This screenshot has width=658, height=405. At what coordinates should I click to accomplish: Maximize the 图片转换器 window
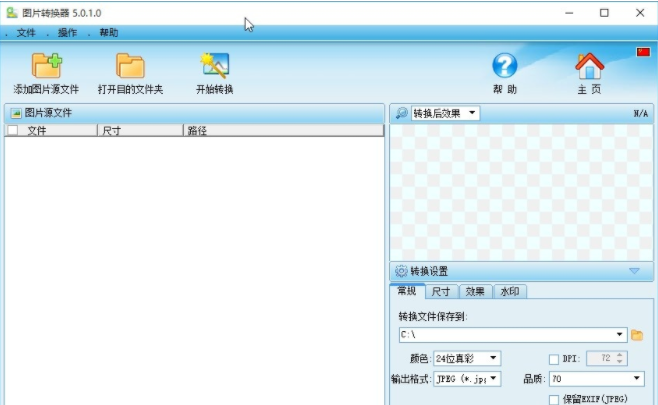(604, 13)
